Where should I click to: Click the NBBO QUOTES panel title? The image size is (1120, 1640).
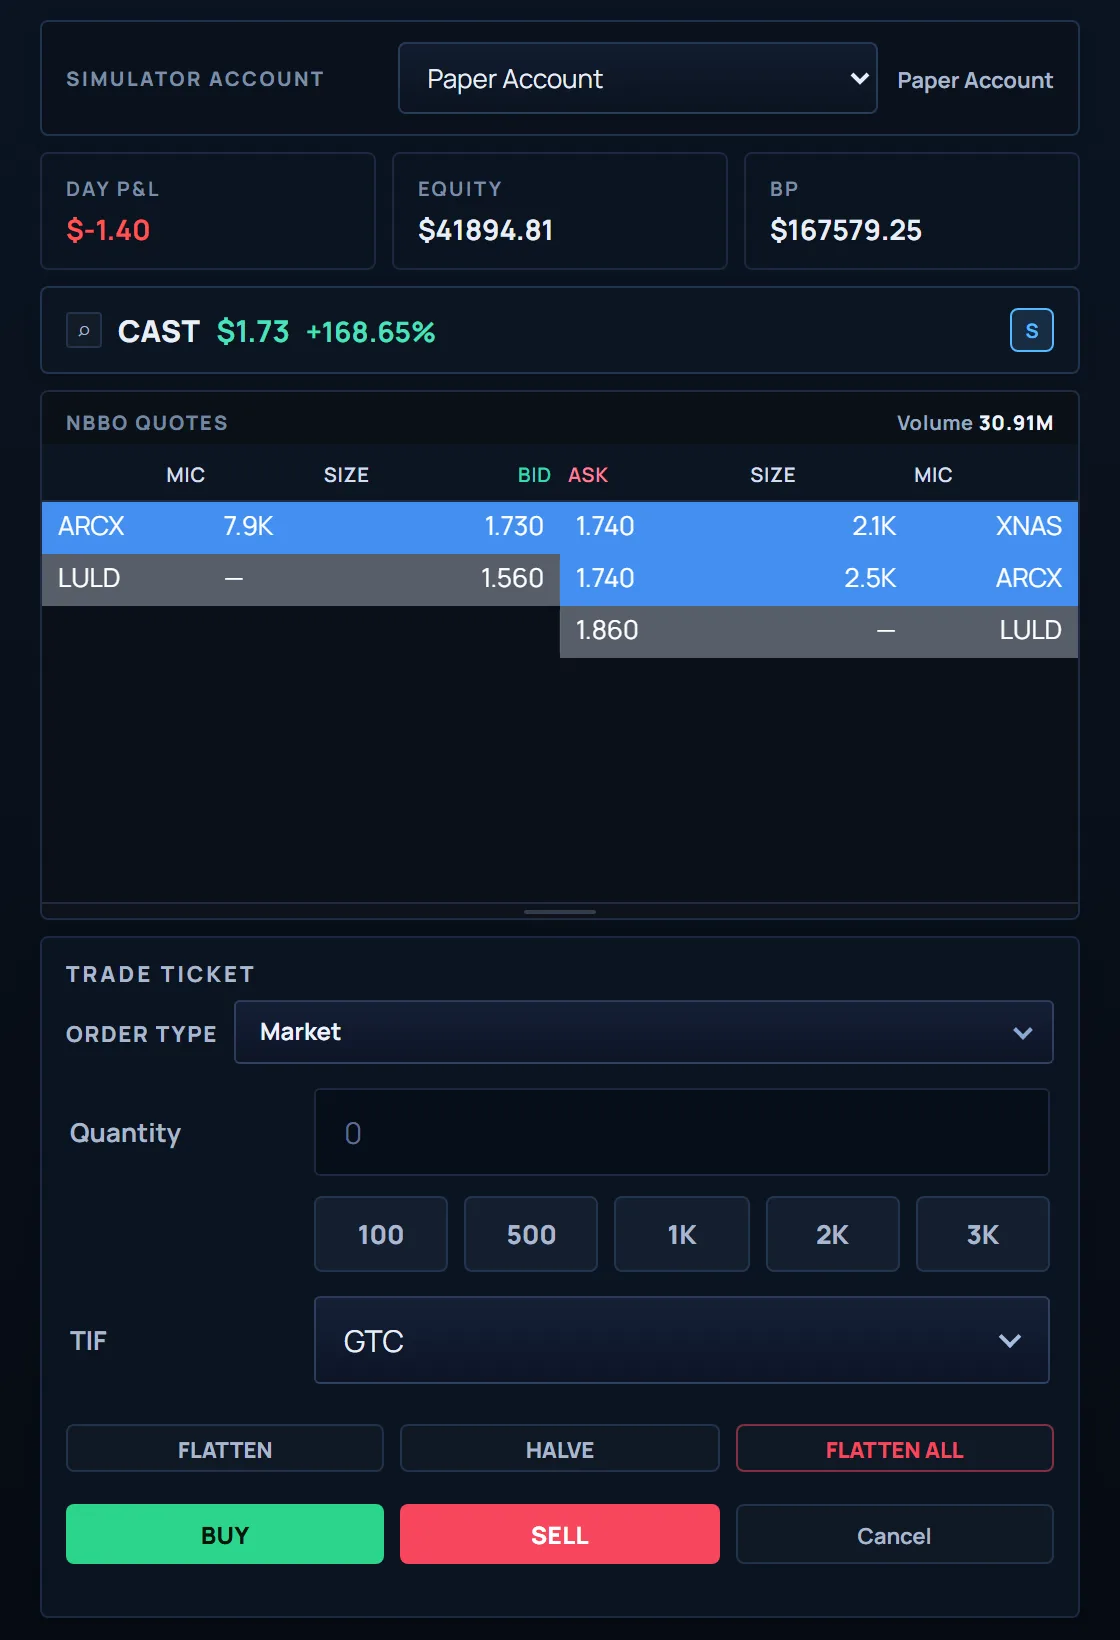[147, 423]
